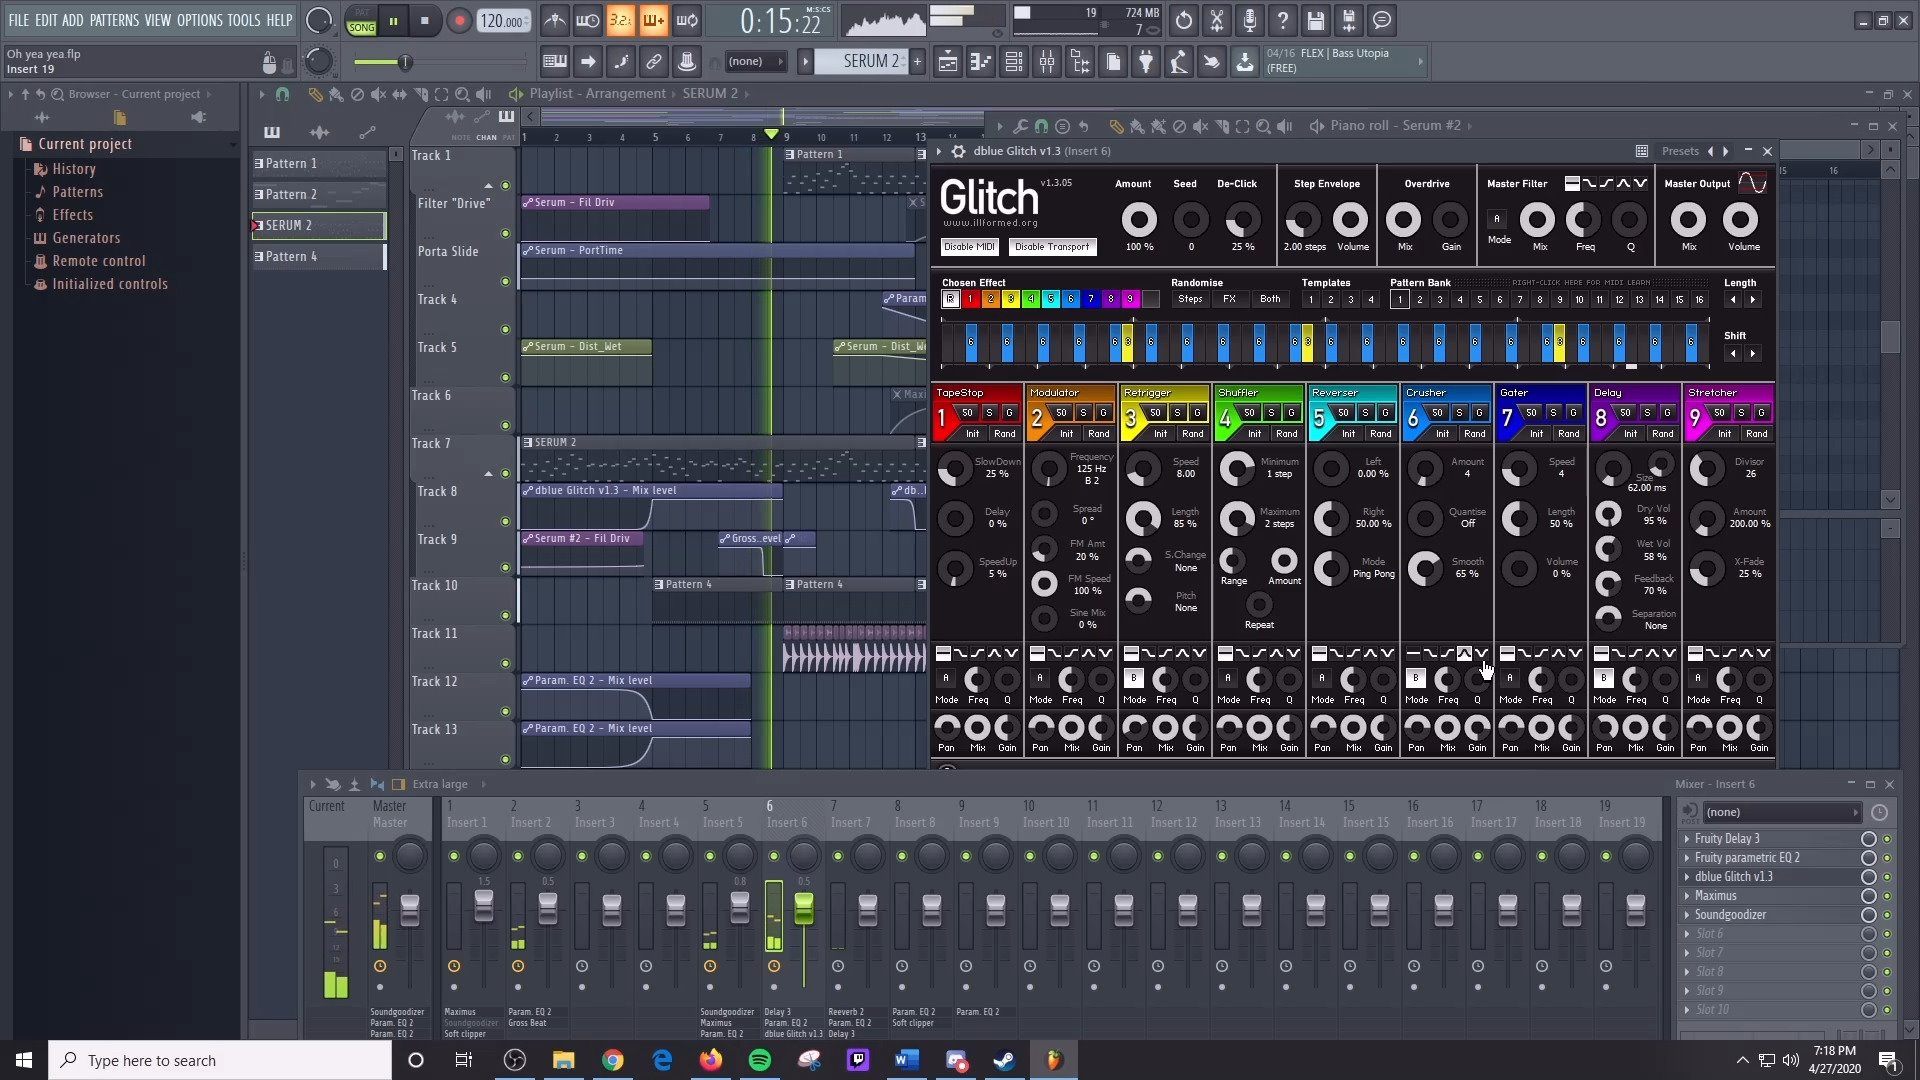This screenshot has width=1920, height=1080.
Task: Open the audio editor scissors icon
Action: tap(1217, 20)
